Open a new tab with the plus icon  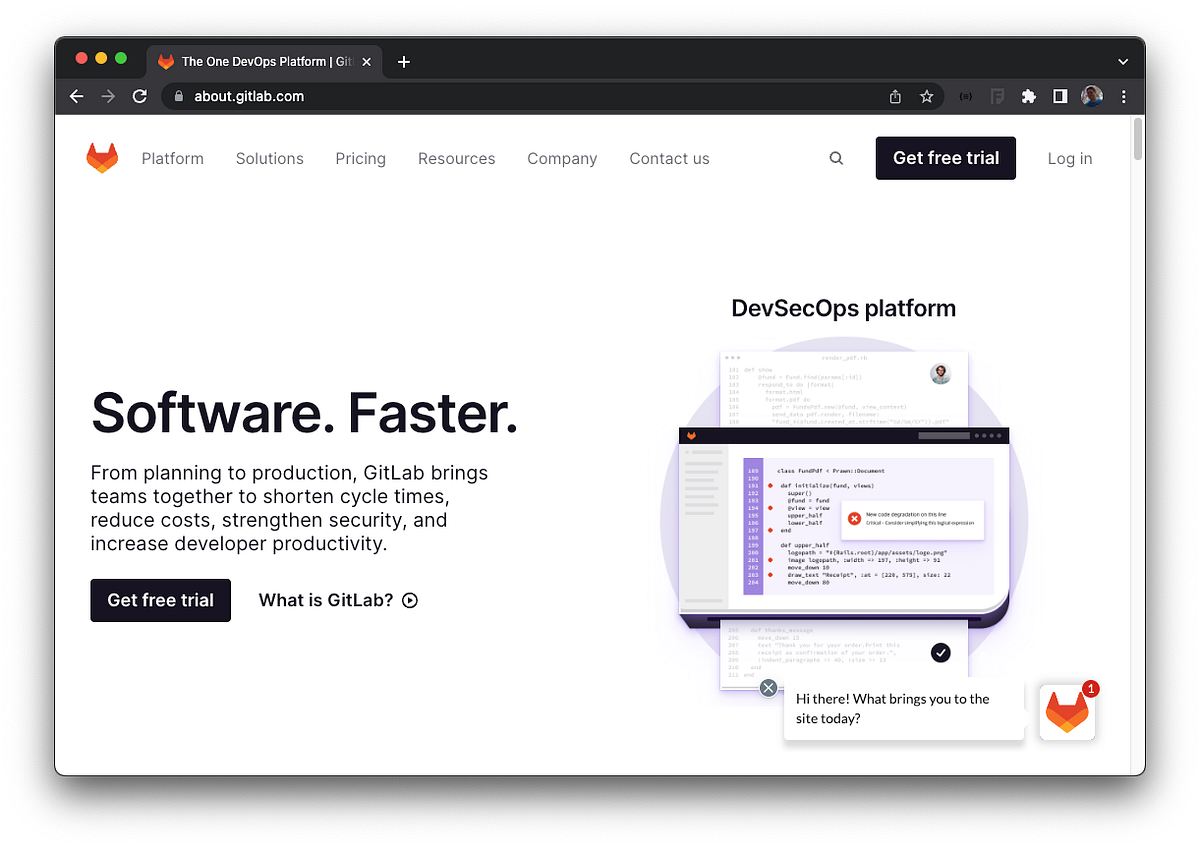click(x=404, y=61)
